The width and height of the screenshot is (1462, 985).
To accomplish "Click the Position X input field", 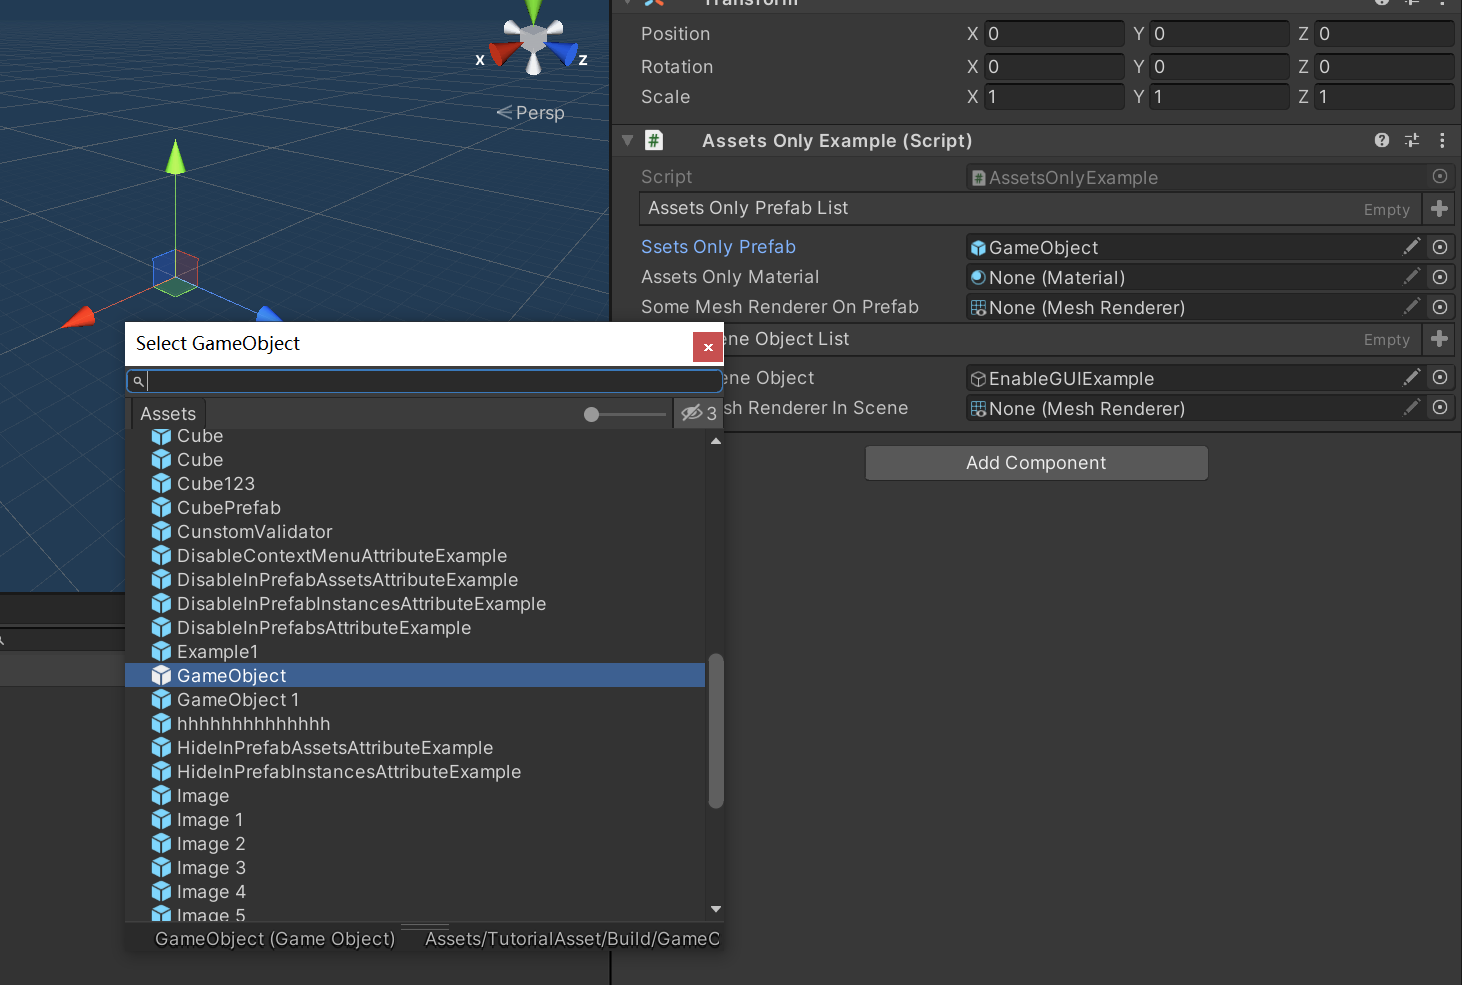I will 1054,34.
